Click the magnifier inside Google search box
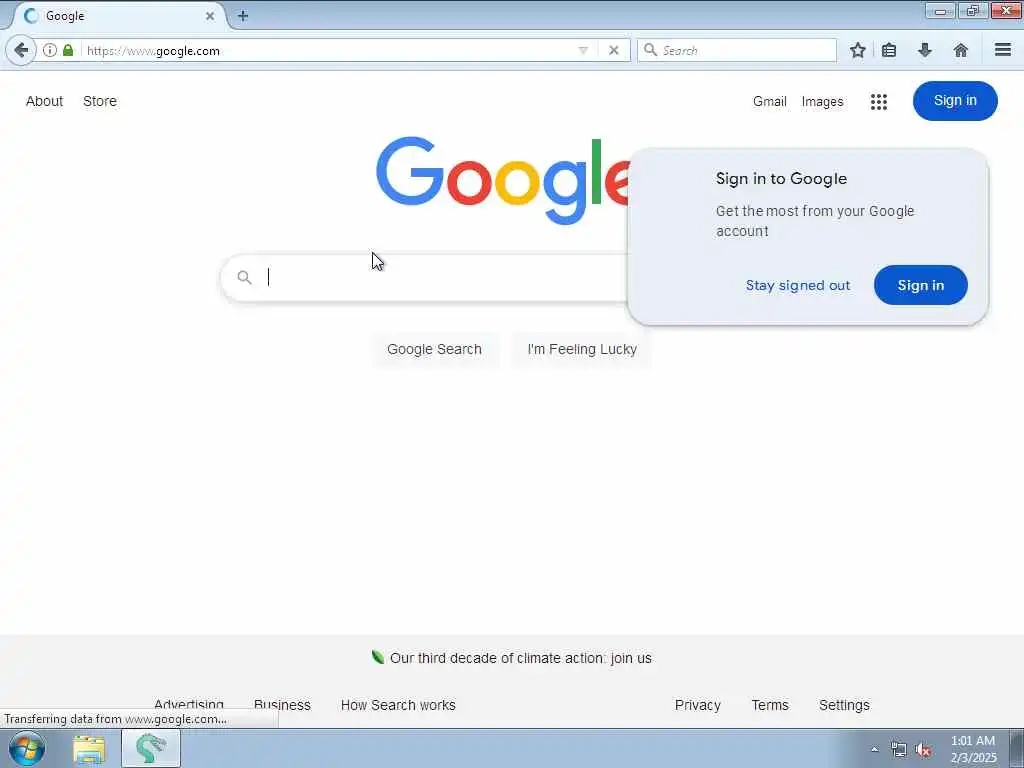The width and height of the screenshot is (1024, 768). point(245,278)
